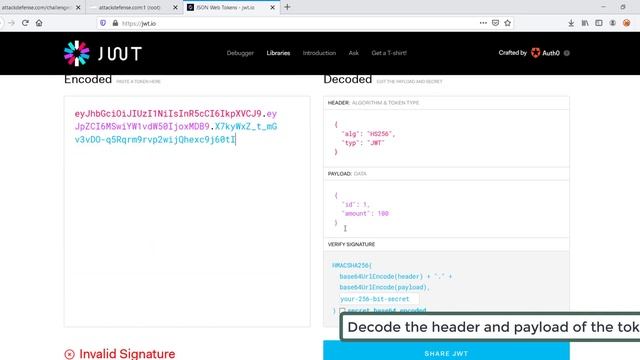Screen dimensions: 640x360
Task: Toggle the sidebar icon in toolbar
Action: pyautogui.click(x=599, y=23)
